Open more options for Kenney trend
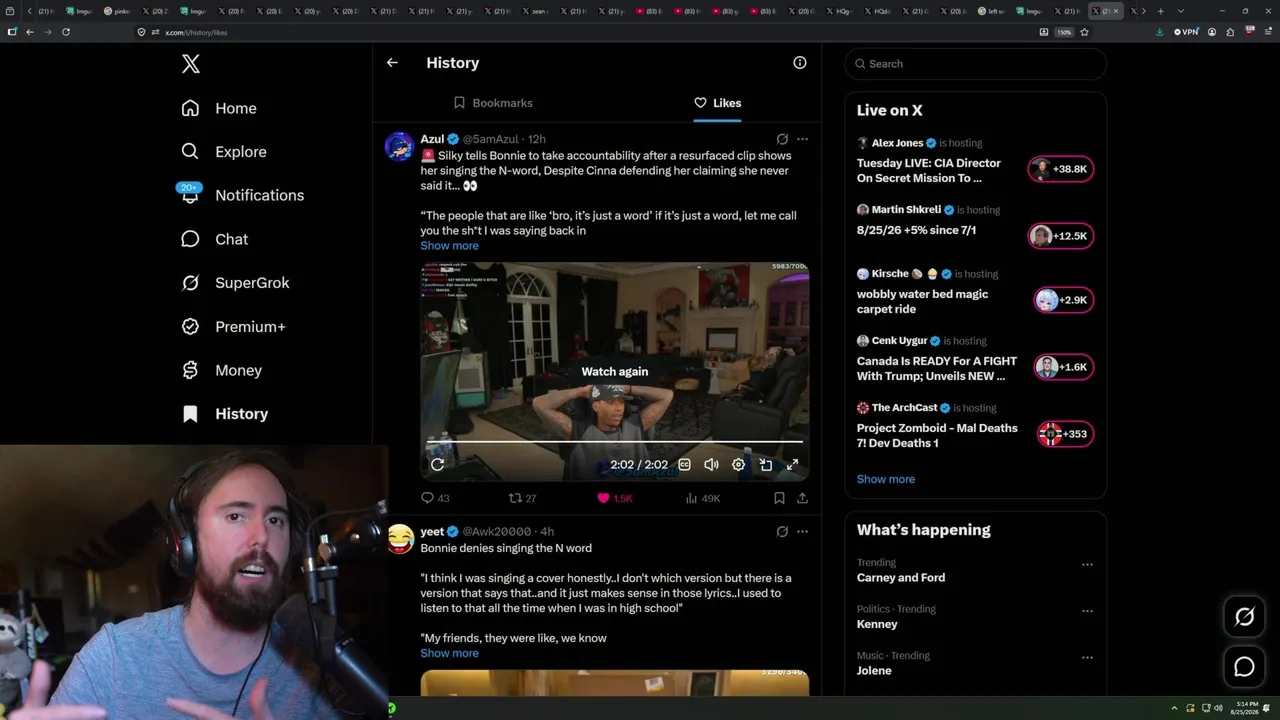The width and height of the screenshot is (1280, 720). (x=1087, y=610)
